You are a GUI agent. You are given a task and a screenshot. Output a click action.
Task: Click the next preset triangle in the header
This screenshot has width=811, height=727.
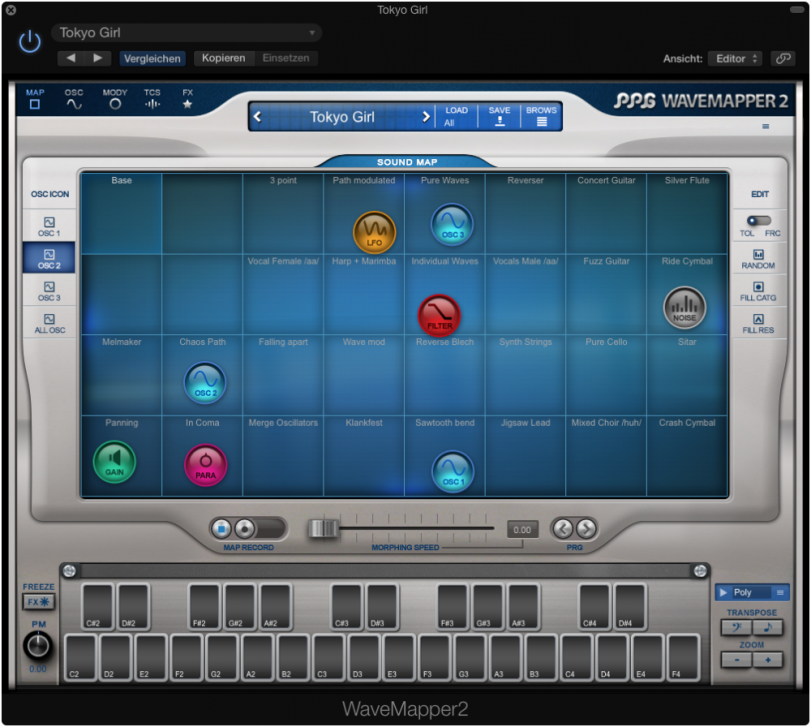pos(98,58)
